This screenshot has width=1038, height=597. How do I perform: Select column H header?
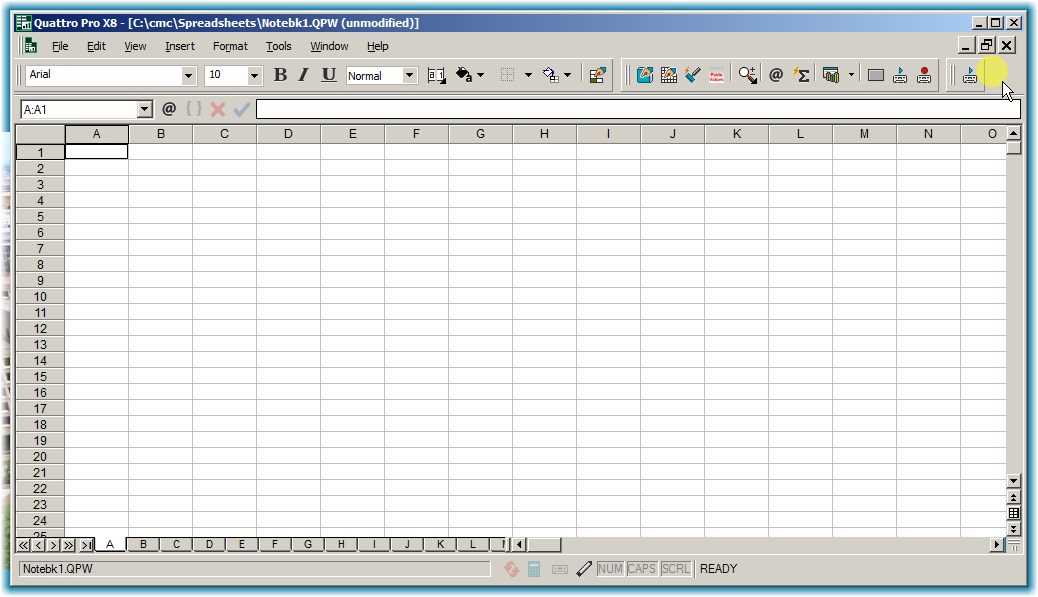pos(544,134)
